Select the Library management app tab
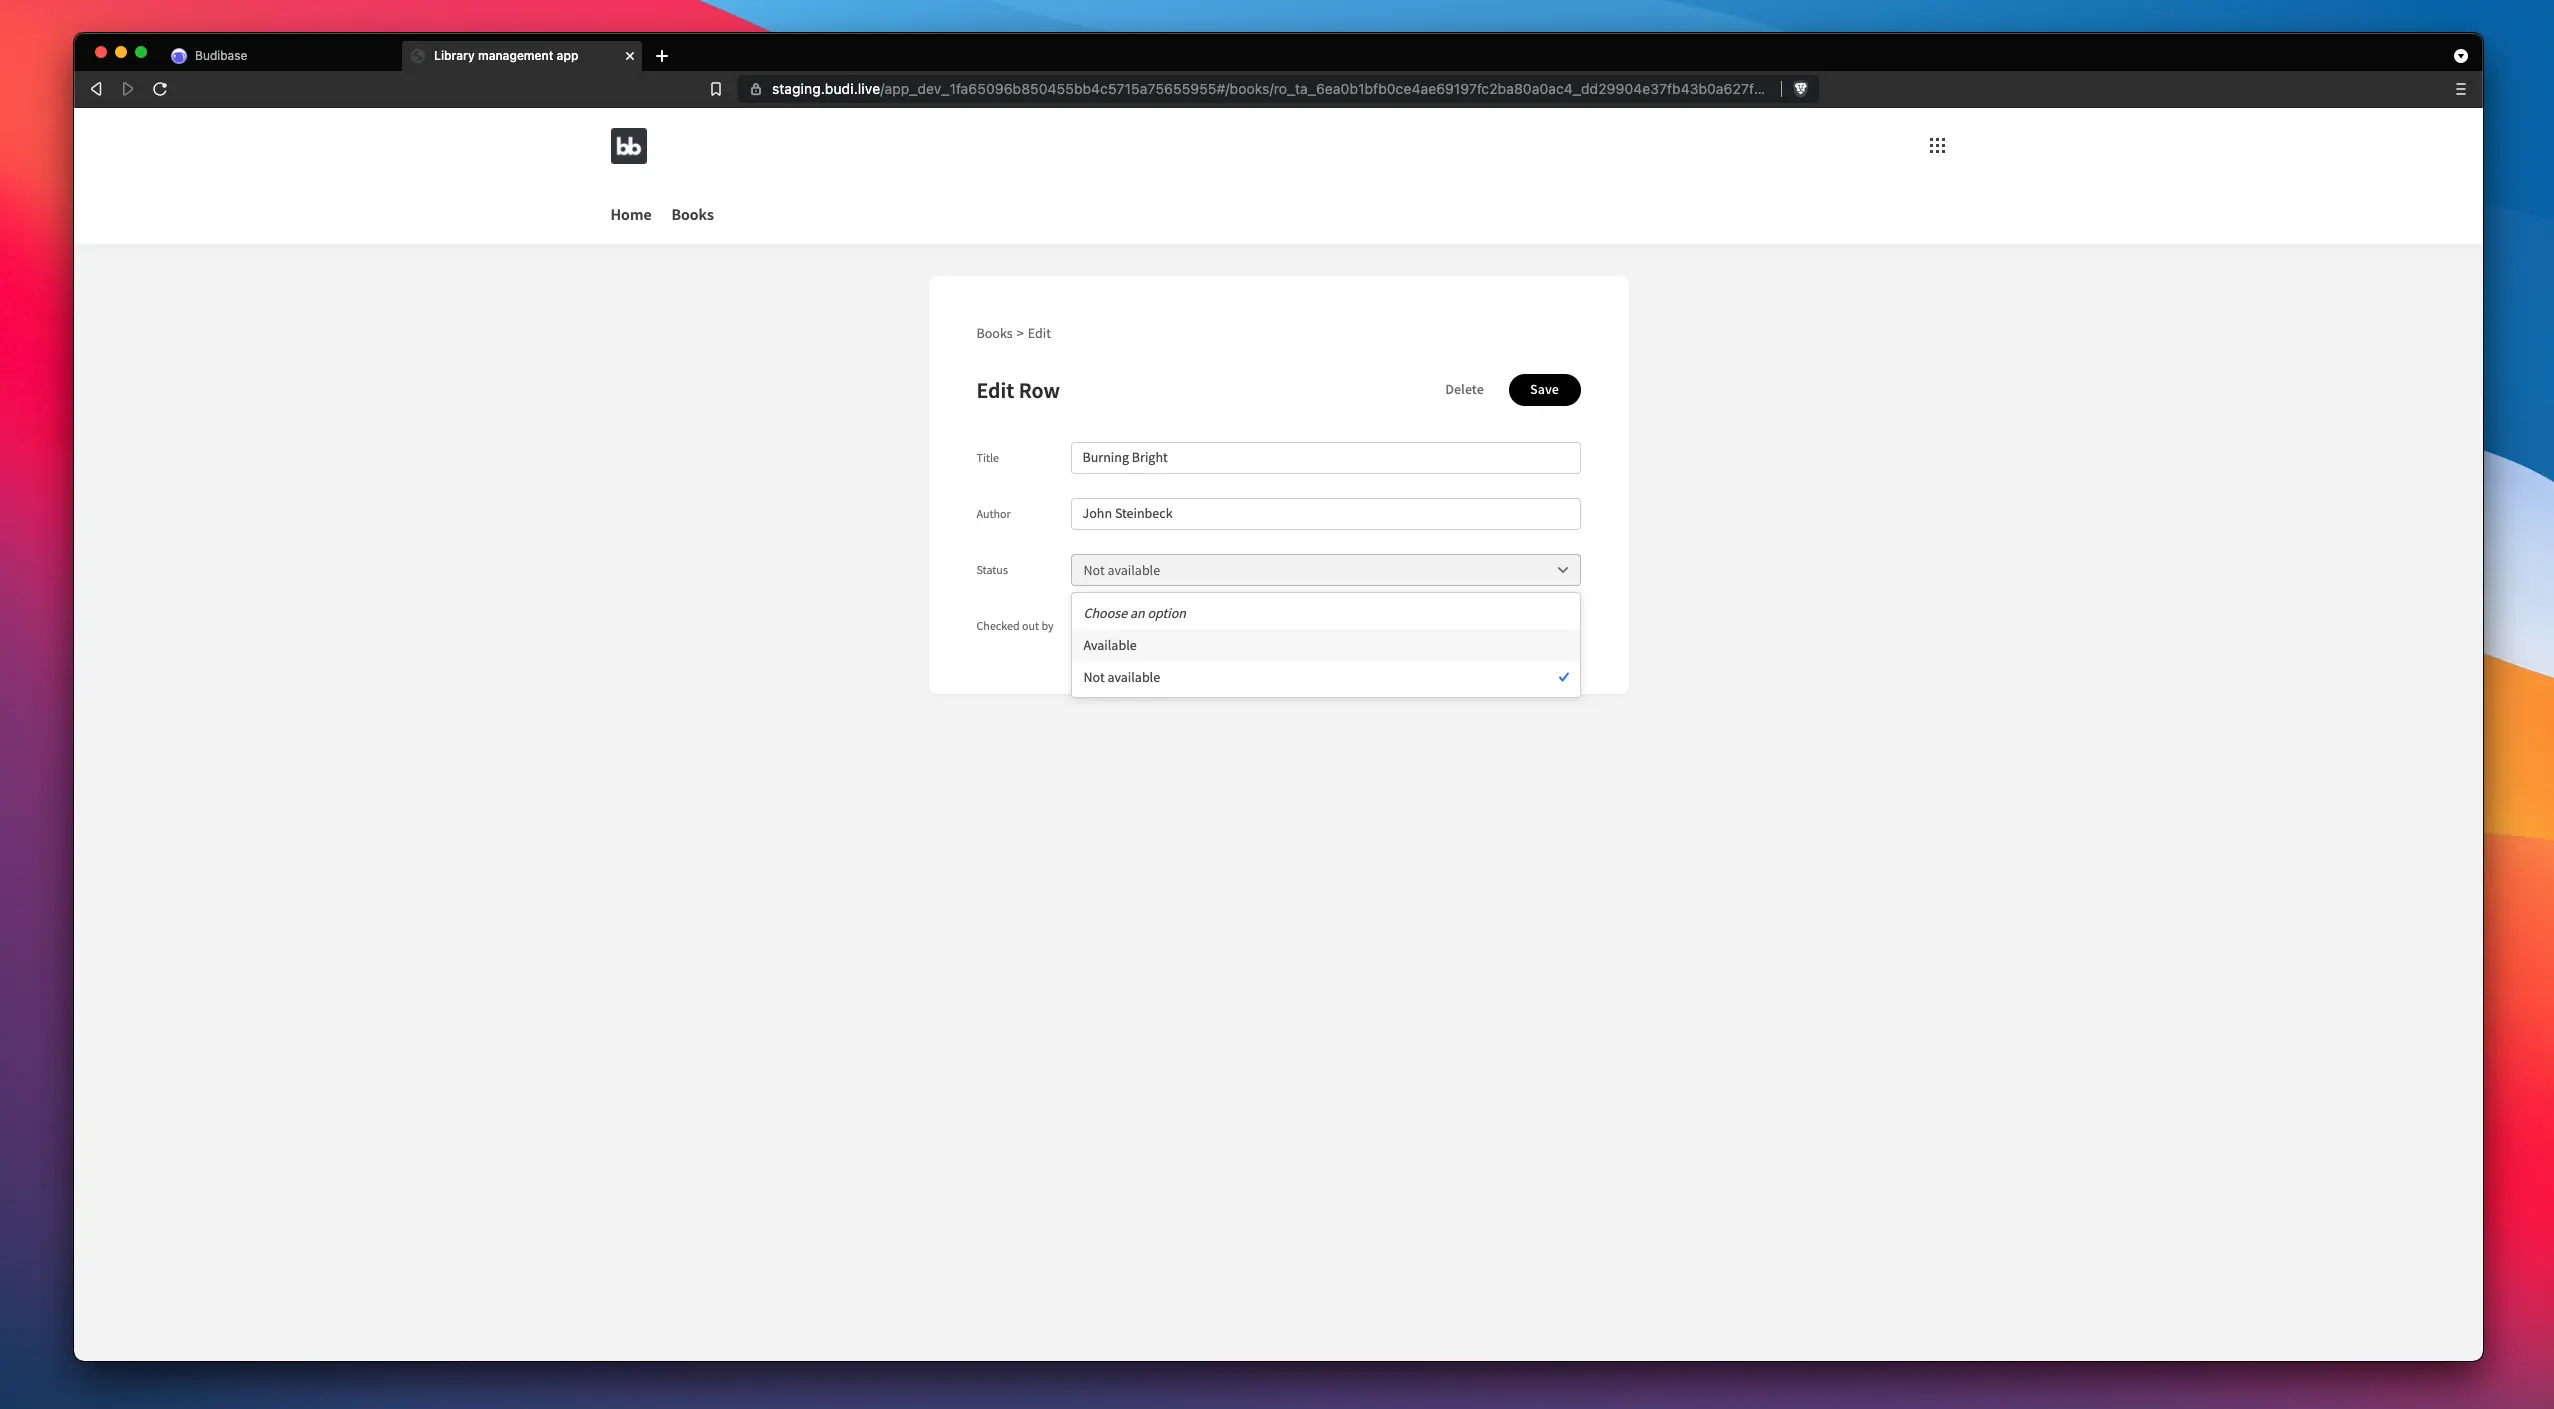 (506, 56)
